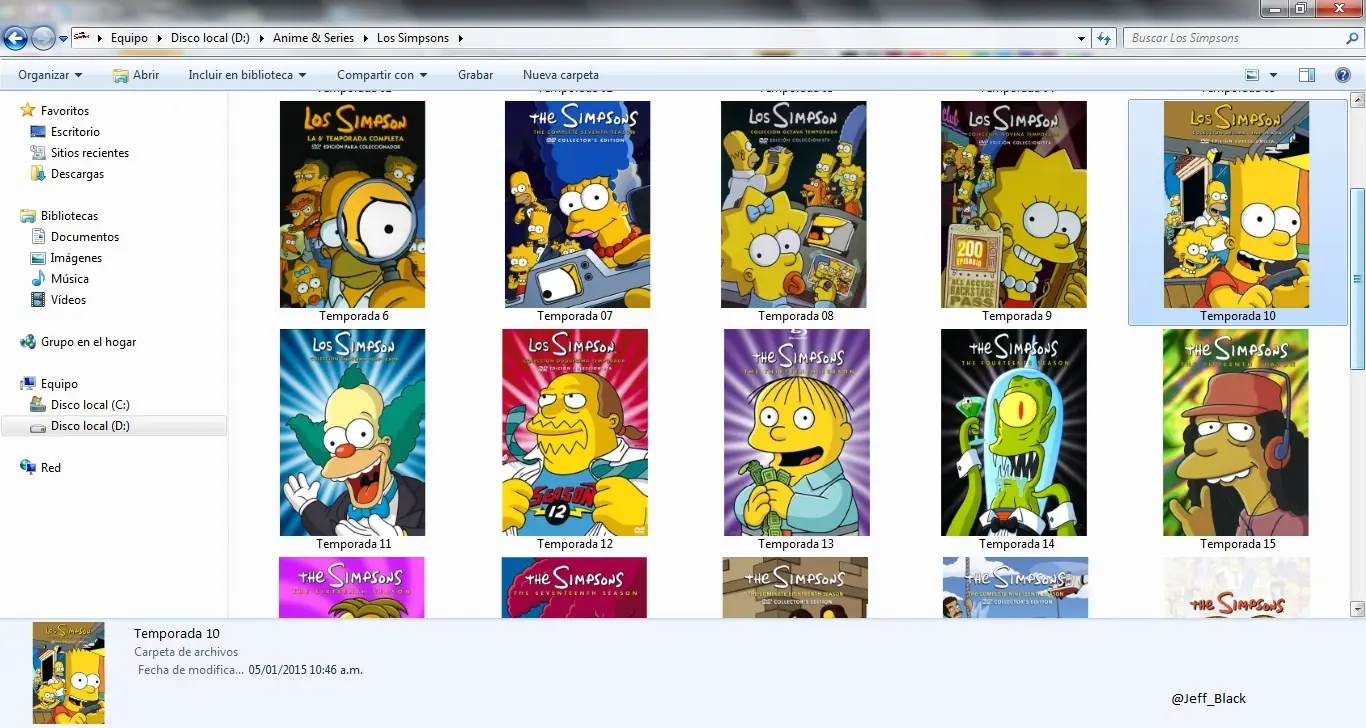Image resolution: width=1366 pixels, height=728 pixels.
Task: Click the Back navigation arrow button
Action: [15, 39]
